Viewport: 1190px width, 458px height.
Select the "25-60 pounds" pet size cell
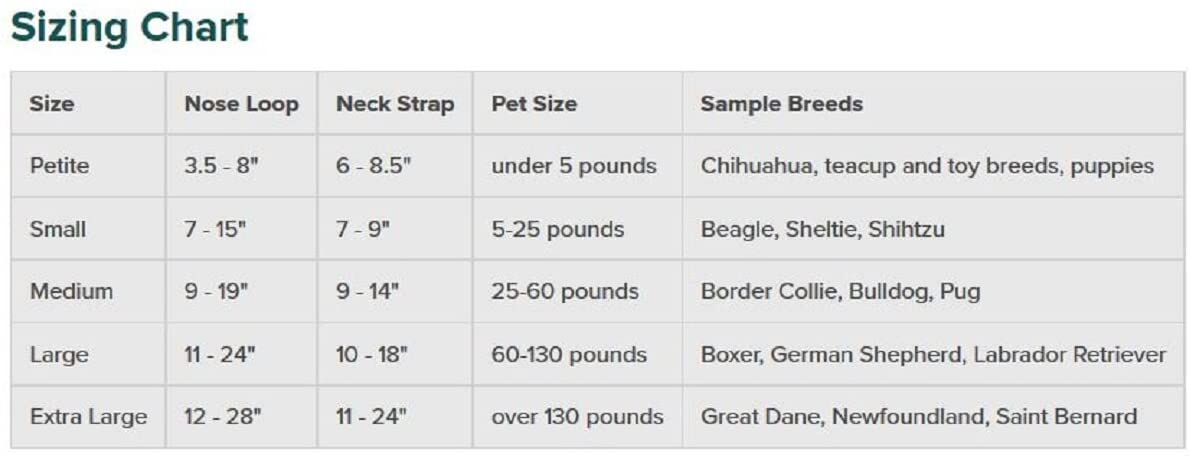pyautogui.click(x=565, y=292)
